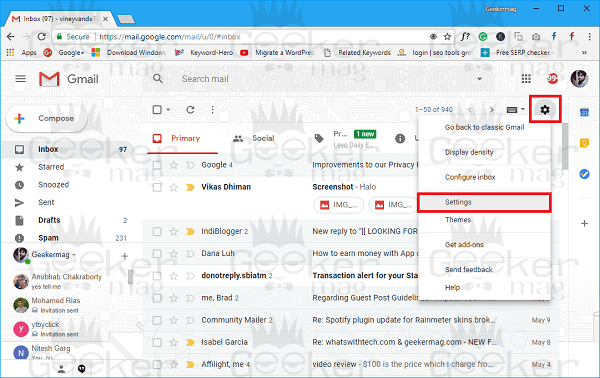This screenshot has width=600, height=378.
Task: Expand the Geekermag status dropdown
Action: (74, 255)
